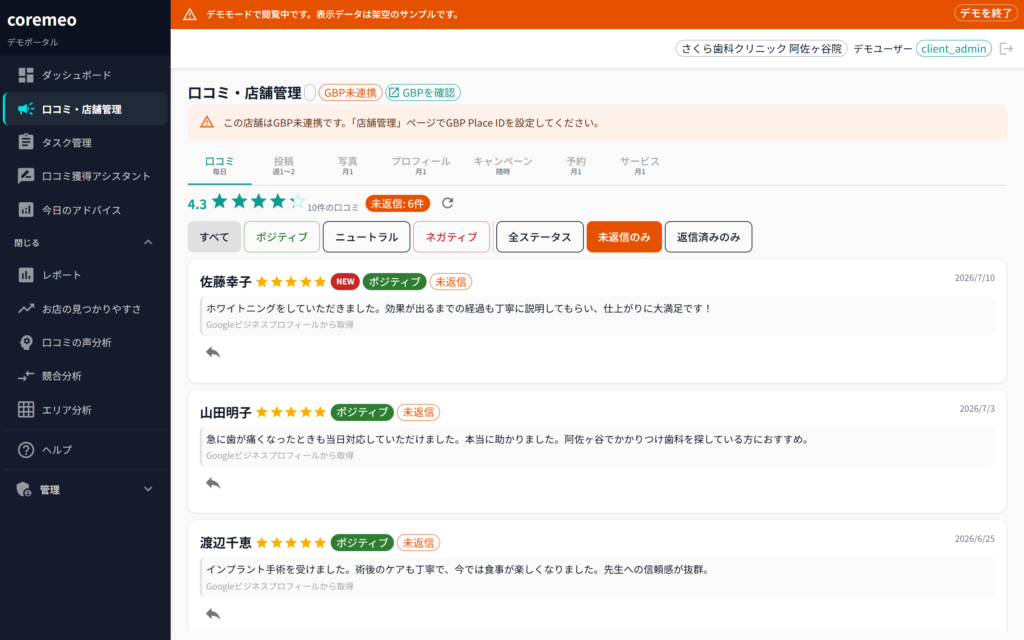Viewport: 1024px width, 640px height.
Task: Click the review text starting ホワイトニングをしていただきました
Action: [458, 308]
